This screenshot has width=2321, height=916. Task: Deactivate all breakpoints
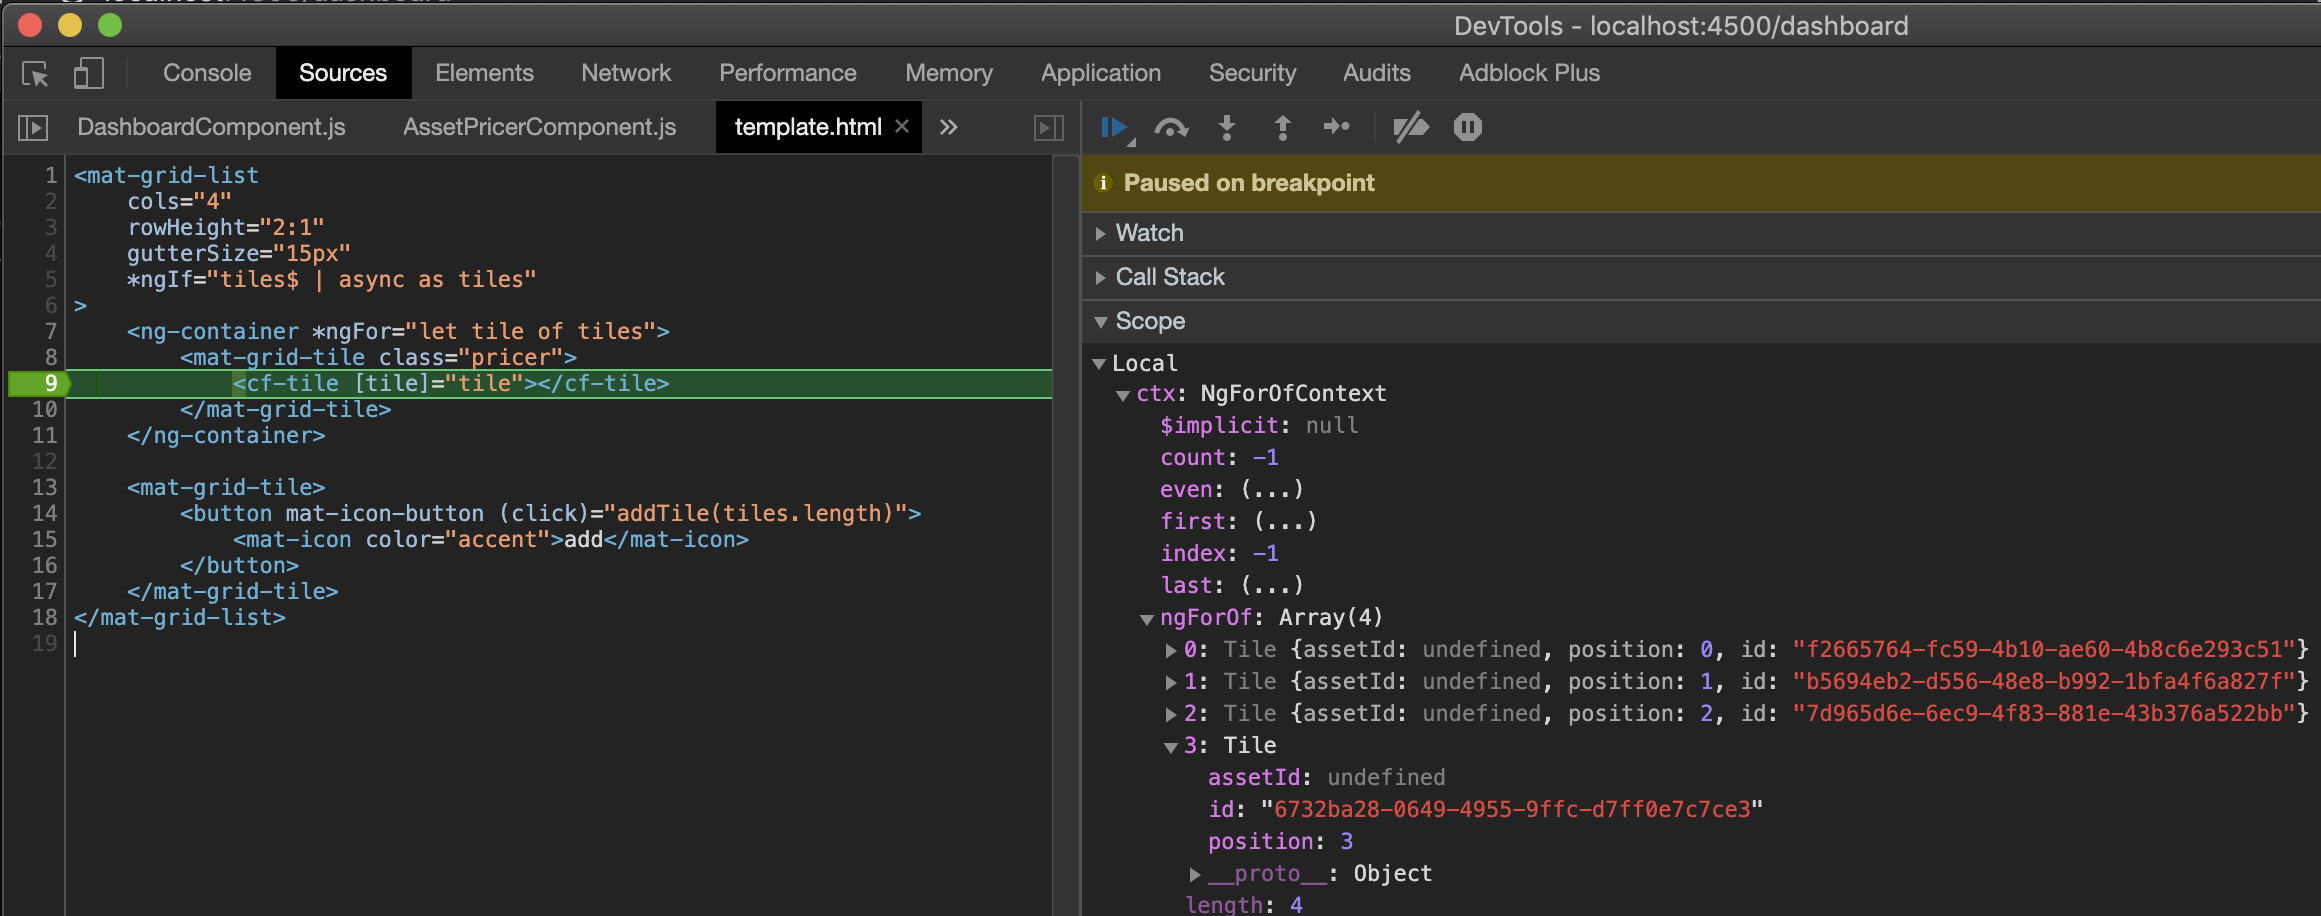[x=1410, y=127]
